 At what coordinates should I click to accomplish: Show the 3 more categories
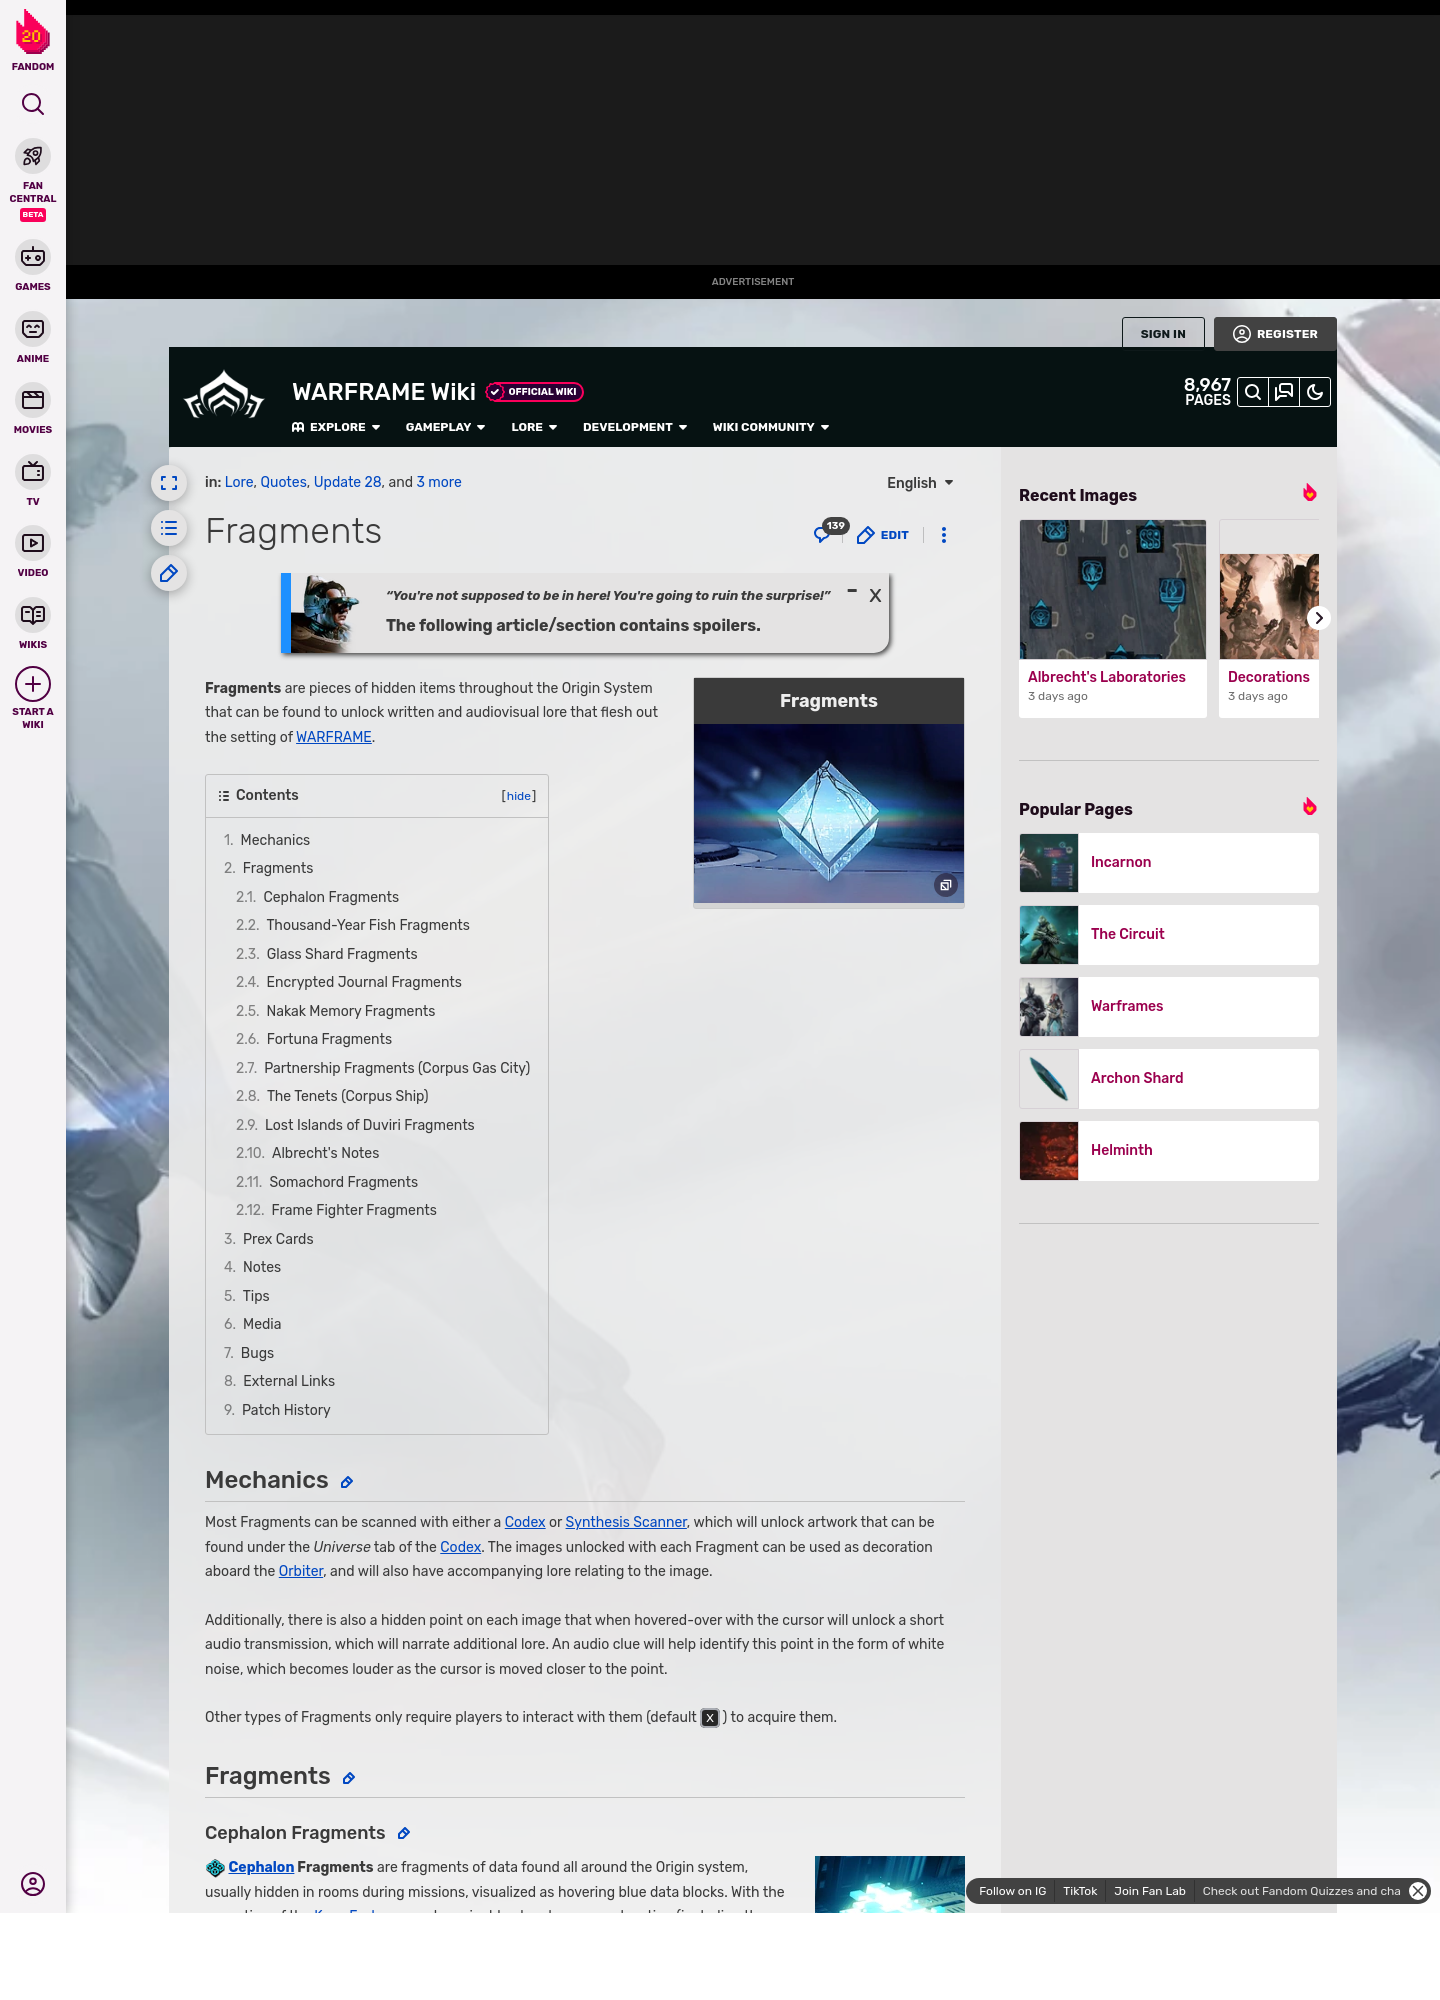pyautogui.click(x=439, y=482)
